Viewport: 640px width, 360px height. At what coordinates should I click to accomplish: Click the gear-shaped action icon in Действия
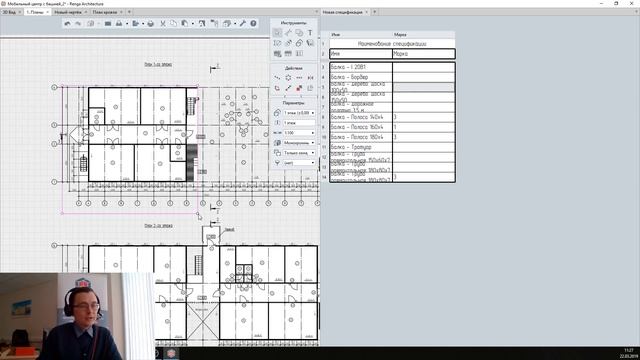[288, 78]
